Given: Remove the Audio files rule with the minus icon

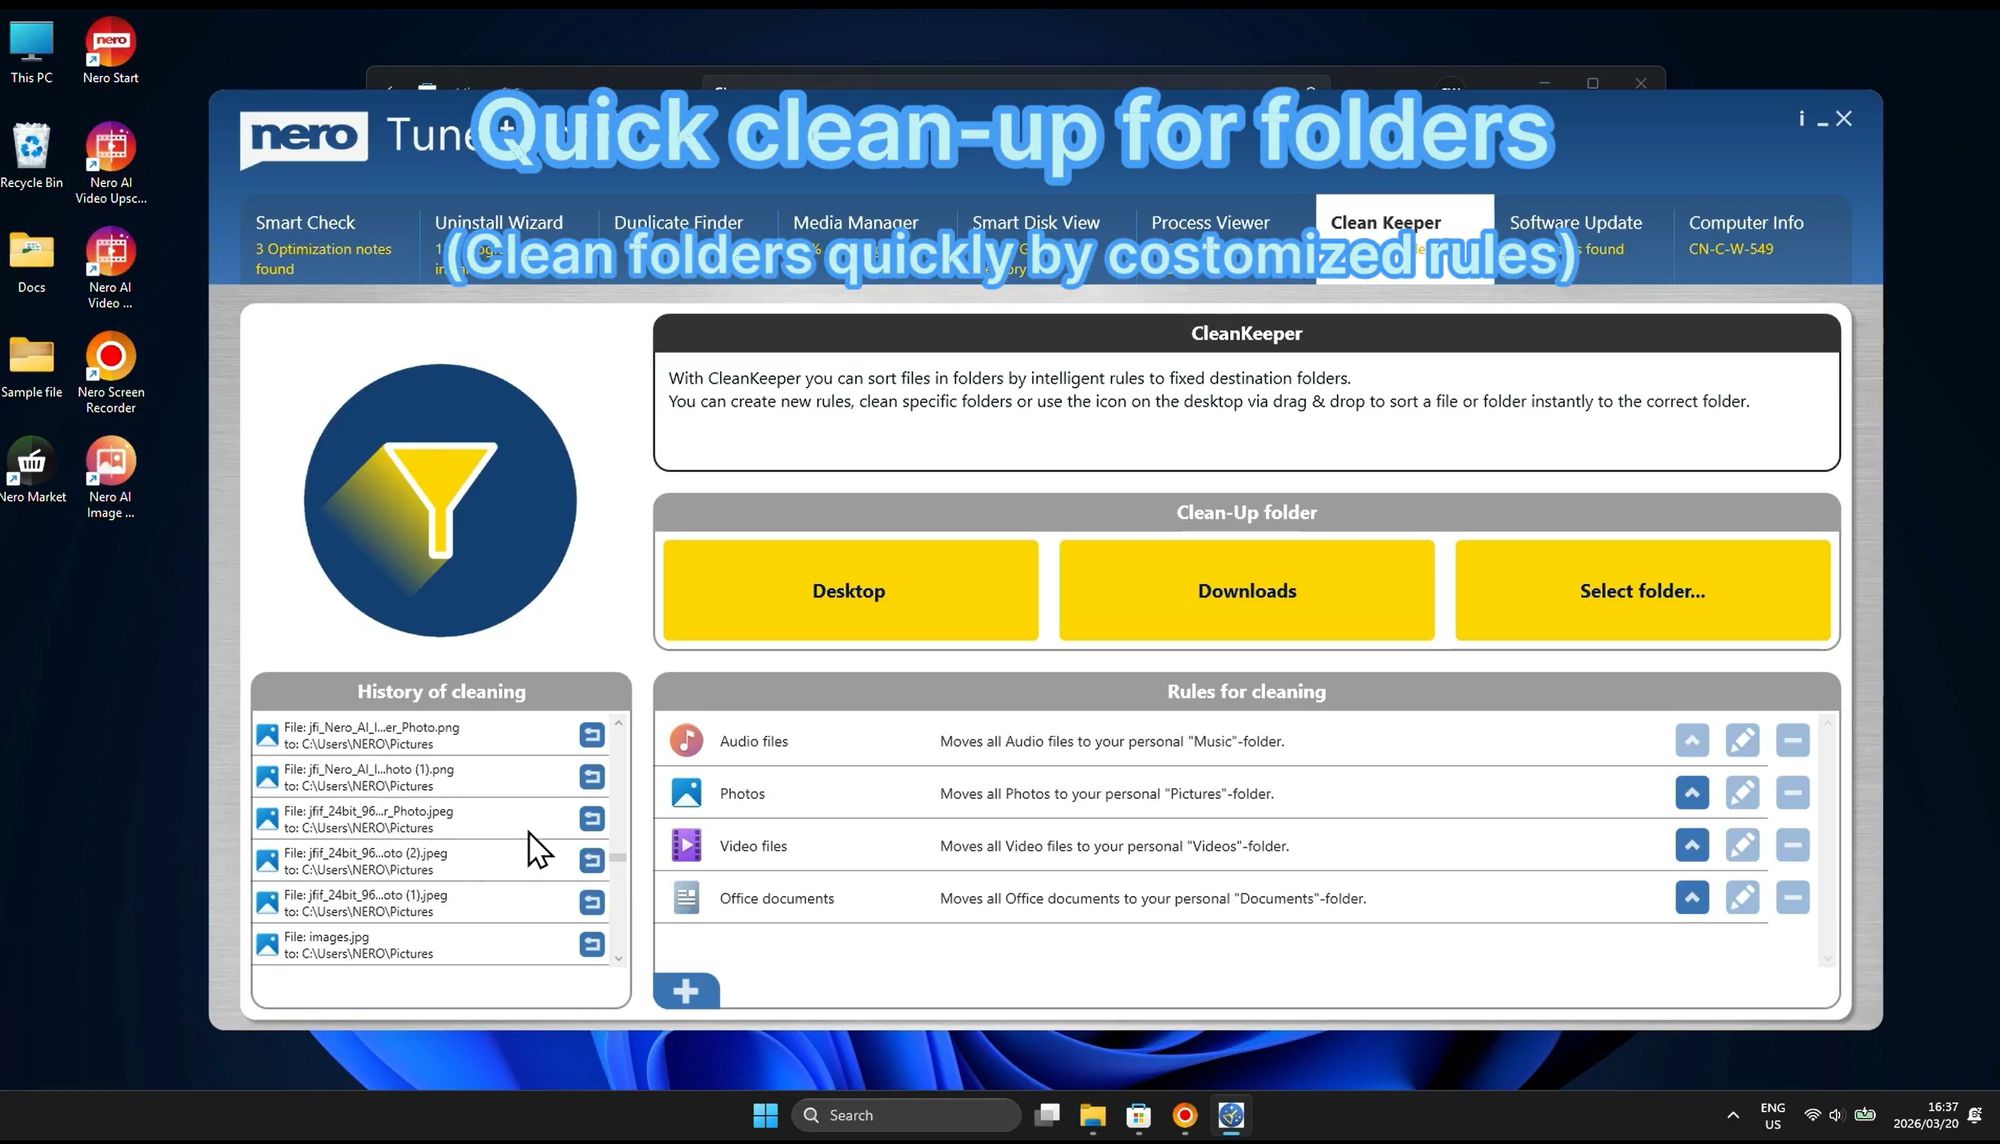Looking at the screenshot, I should click(1792, 740).
